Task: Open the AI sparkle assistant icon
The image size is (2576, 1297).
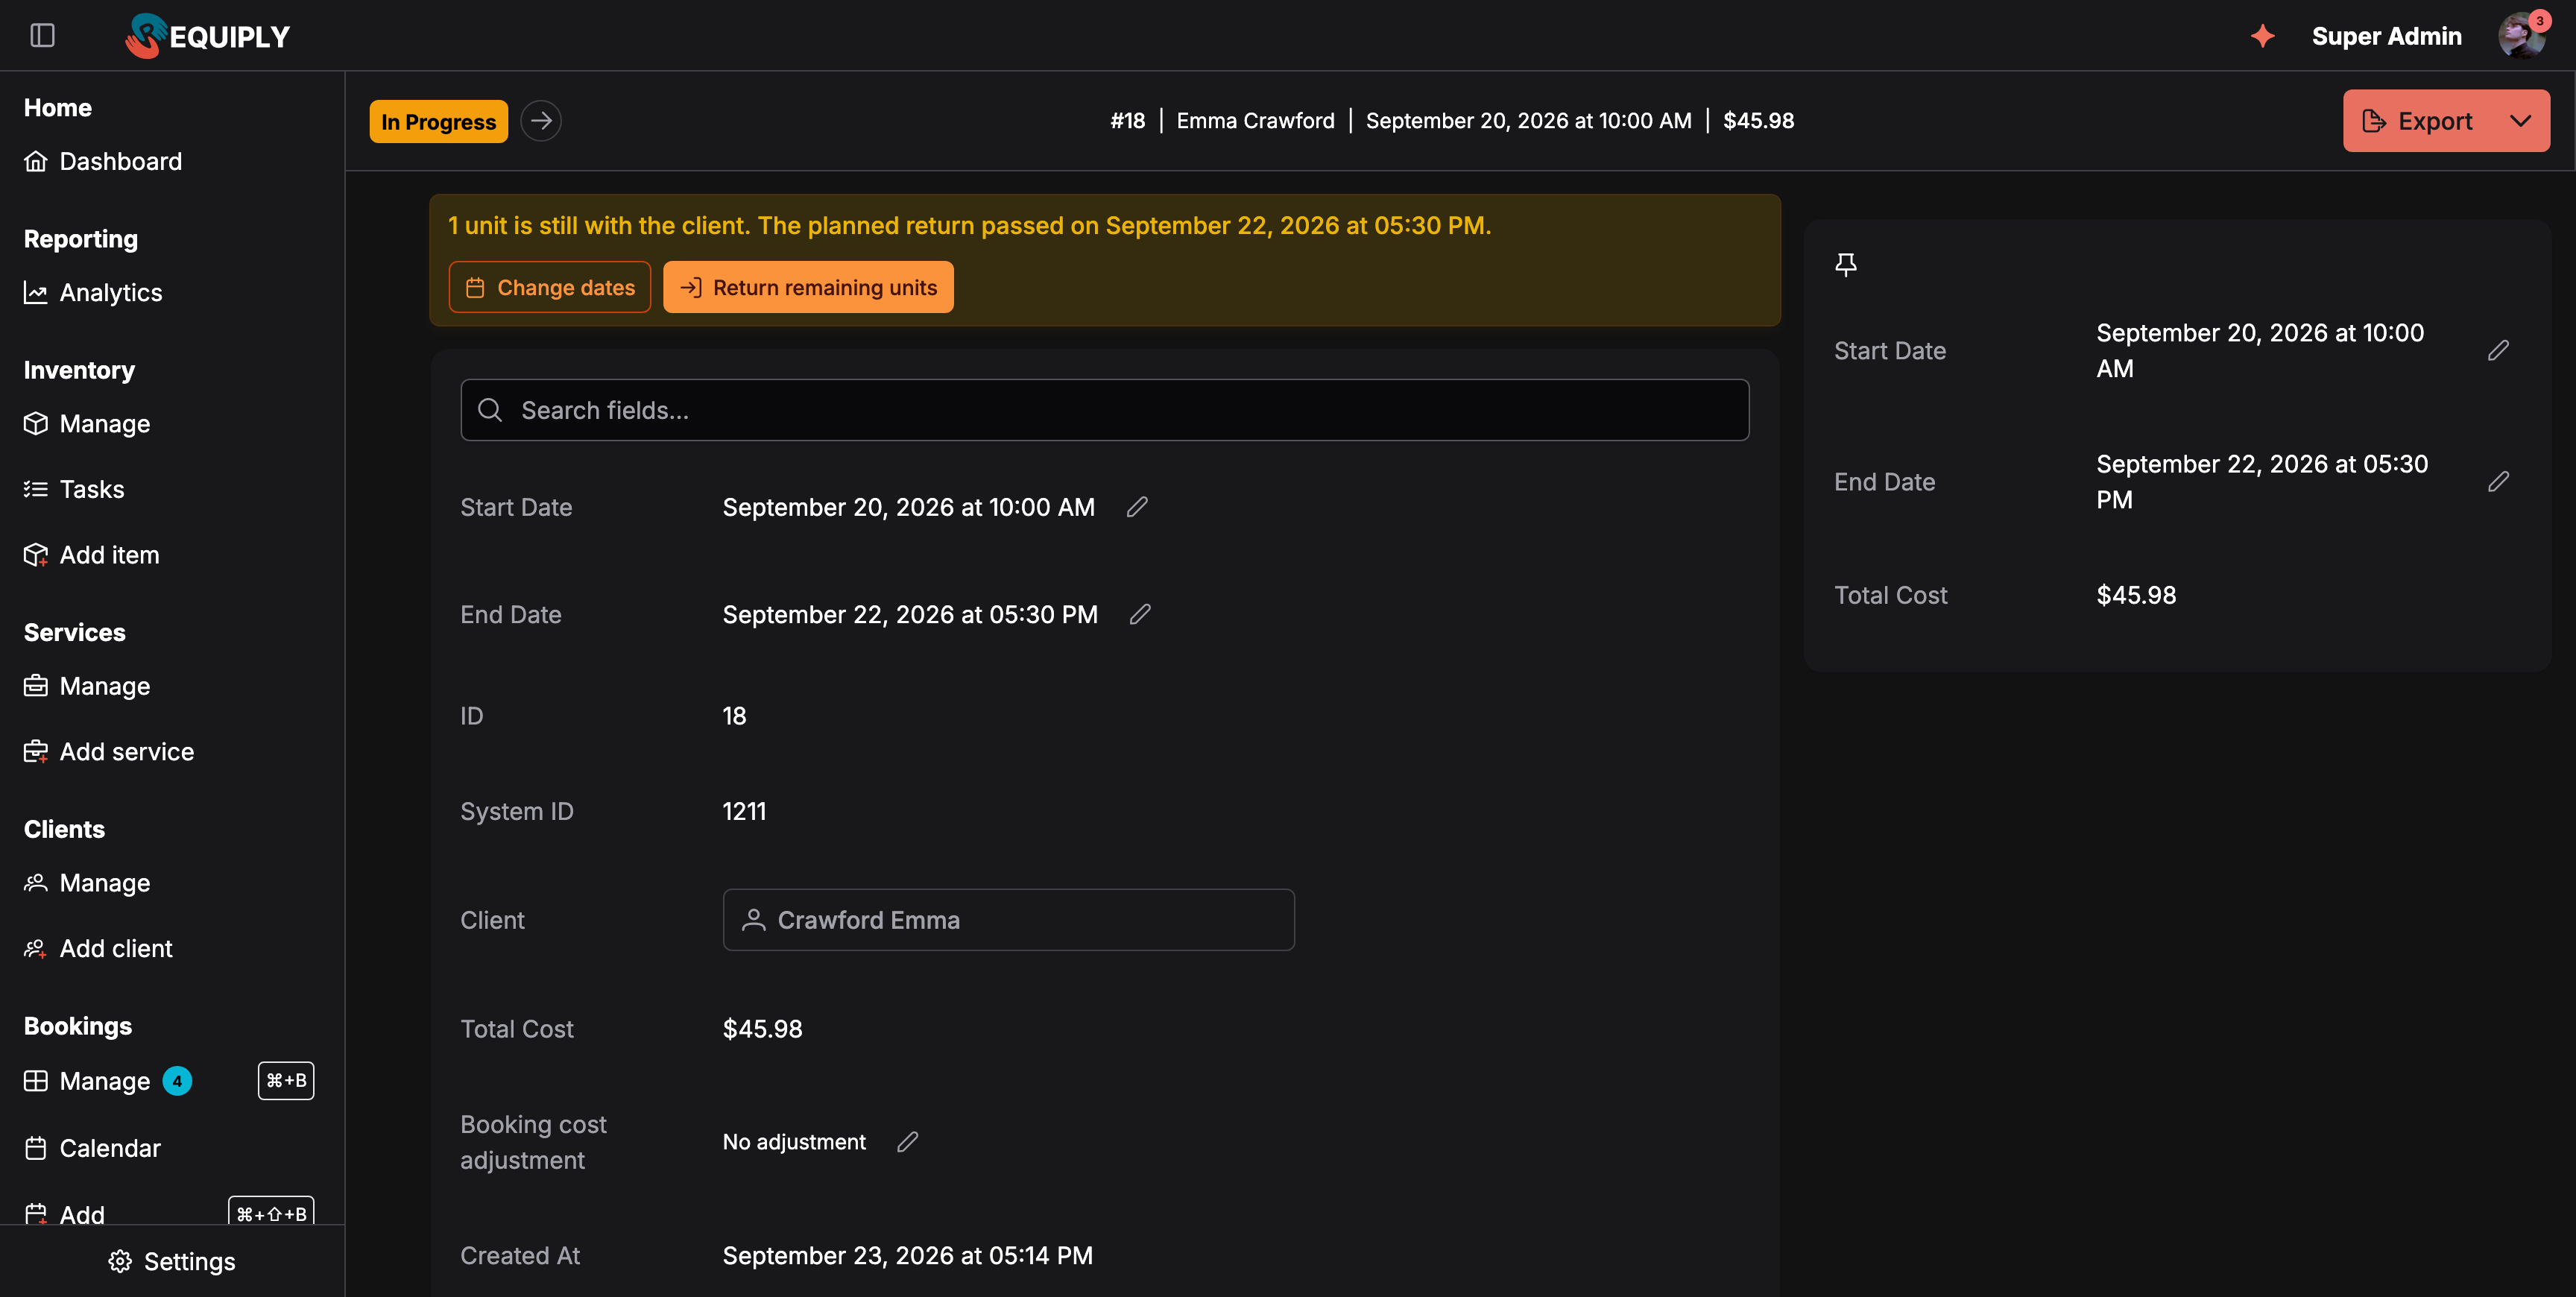Action: (2262, 36)
